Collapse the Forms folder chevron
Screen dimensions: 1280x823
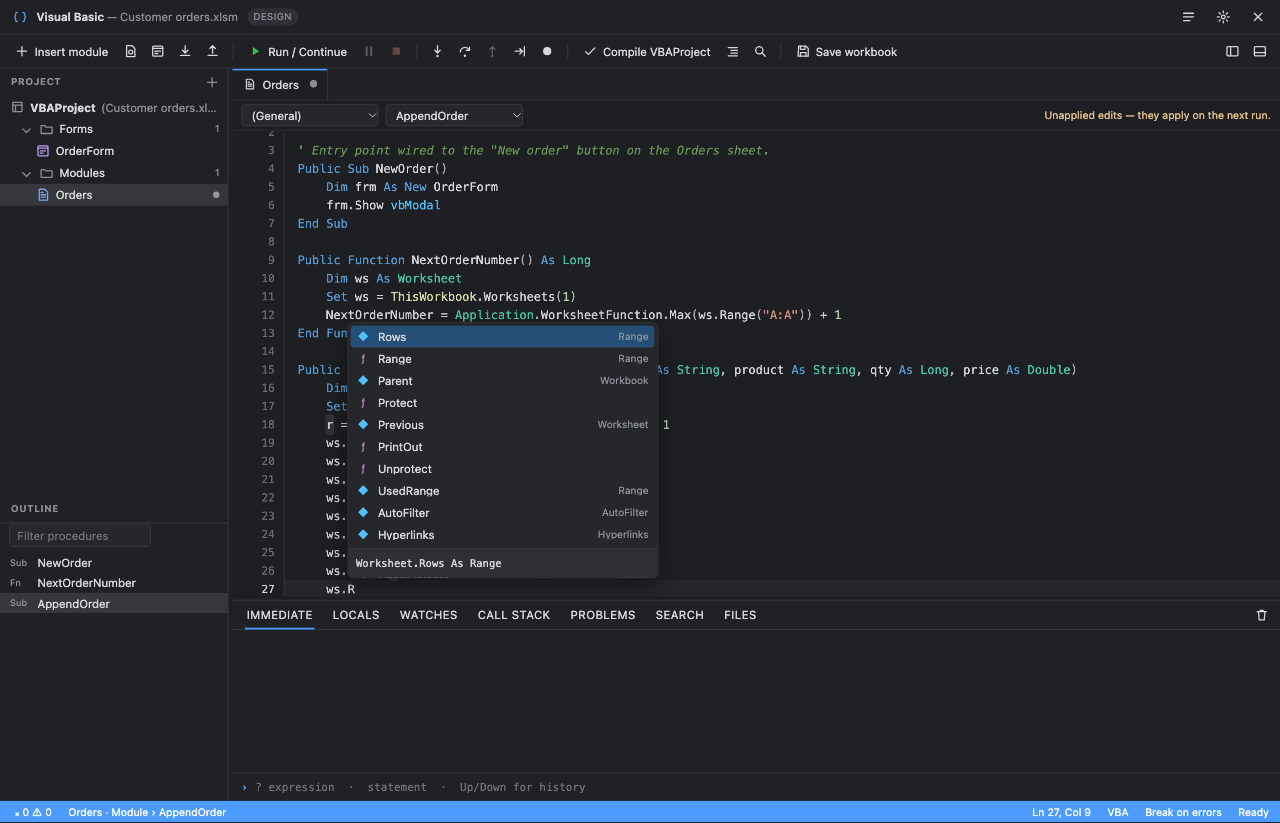click(x=27, y=129)
